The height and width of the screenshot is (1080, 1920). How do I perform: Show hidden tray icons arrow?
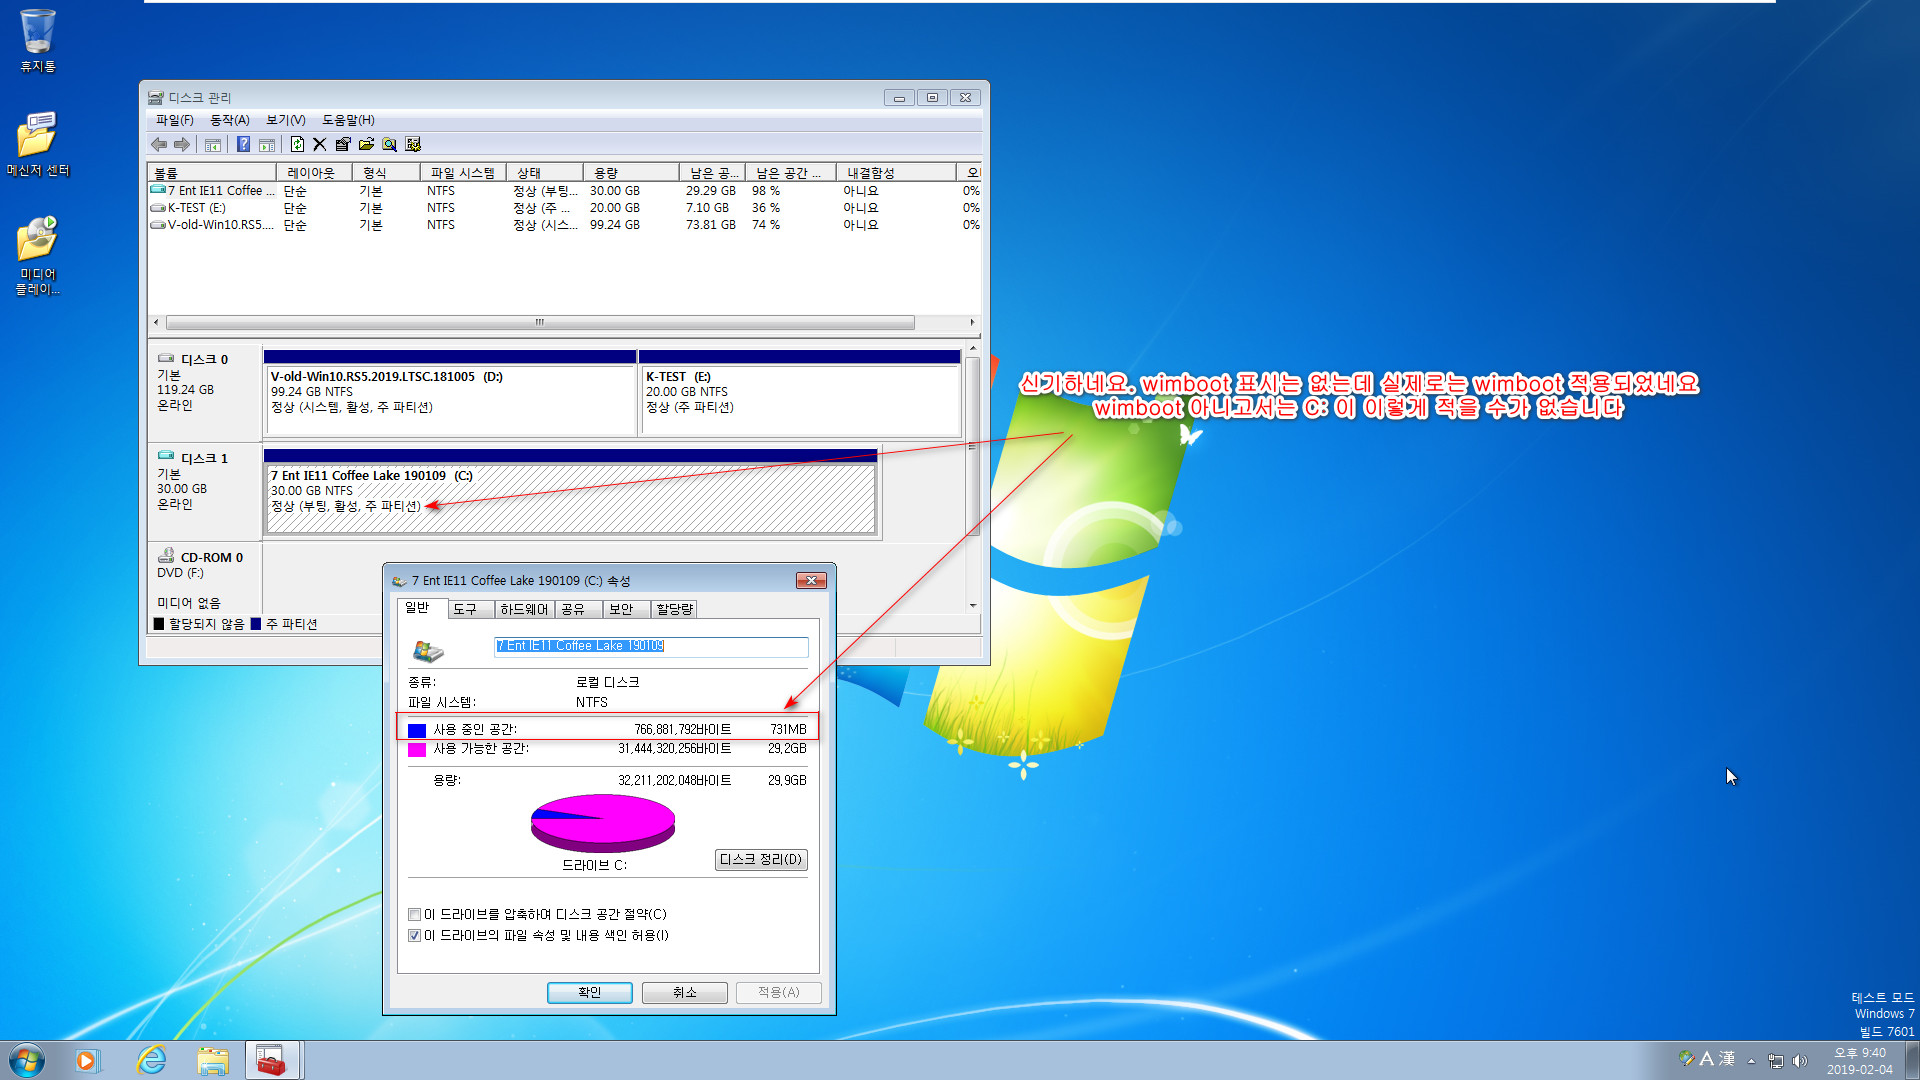(1751, 1061)
